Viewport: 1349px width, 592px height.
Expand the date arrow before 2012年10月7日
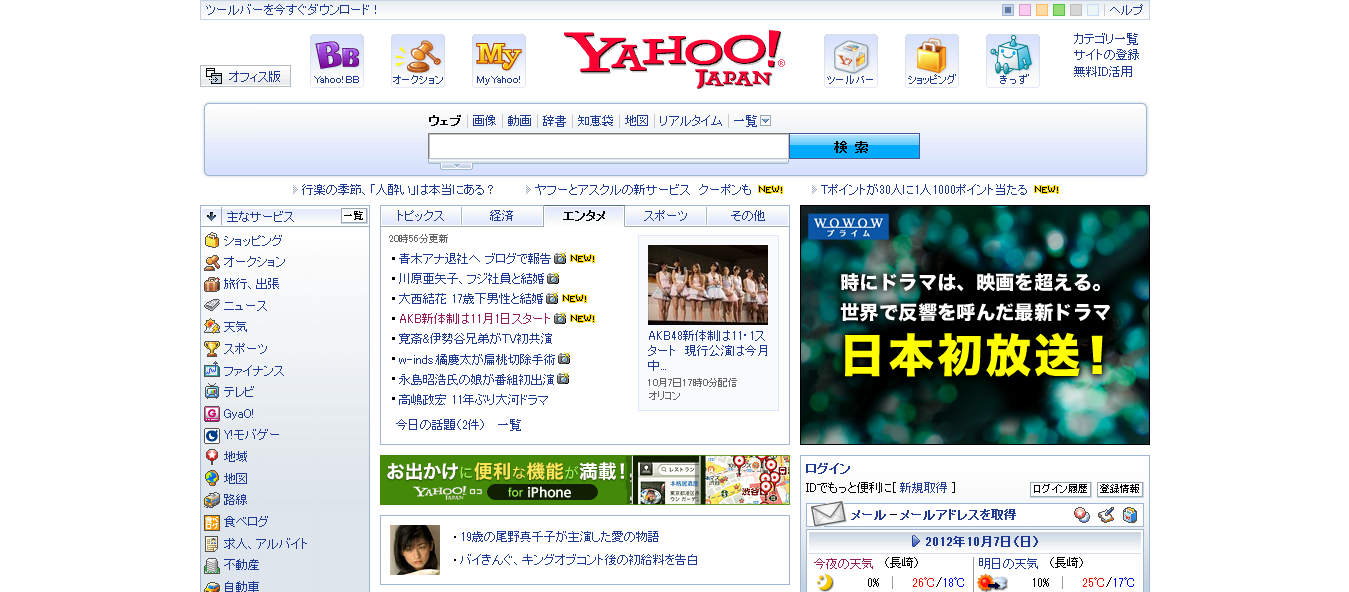[x=916, y=541]
